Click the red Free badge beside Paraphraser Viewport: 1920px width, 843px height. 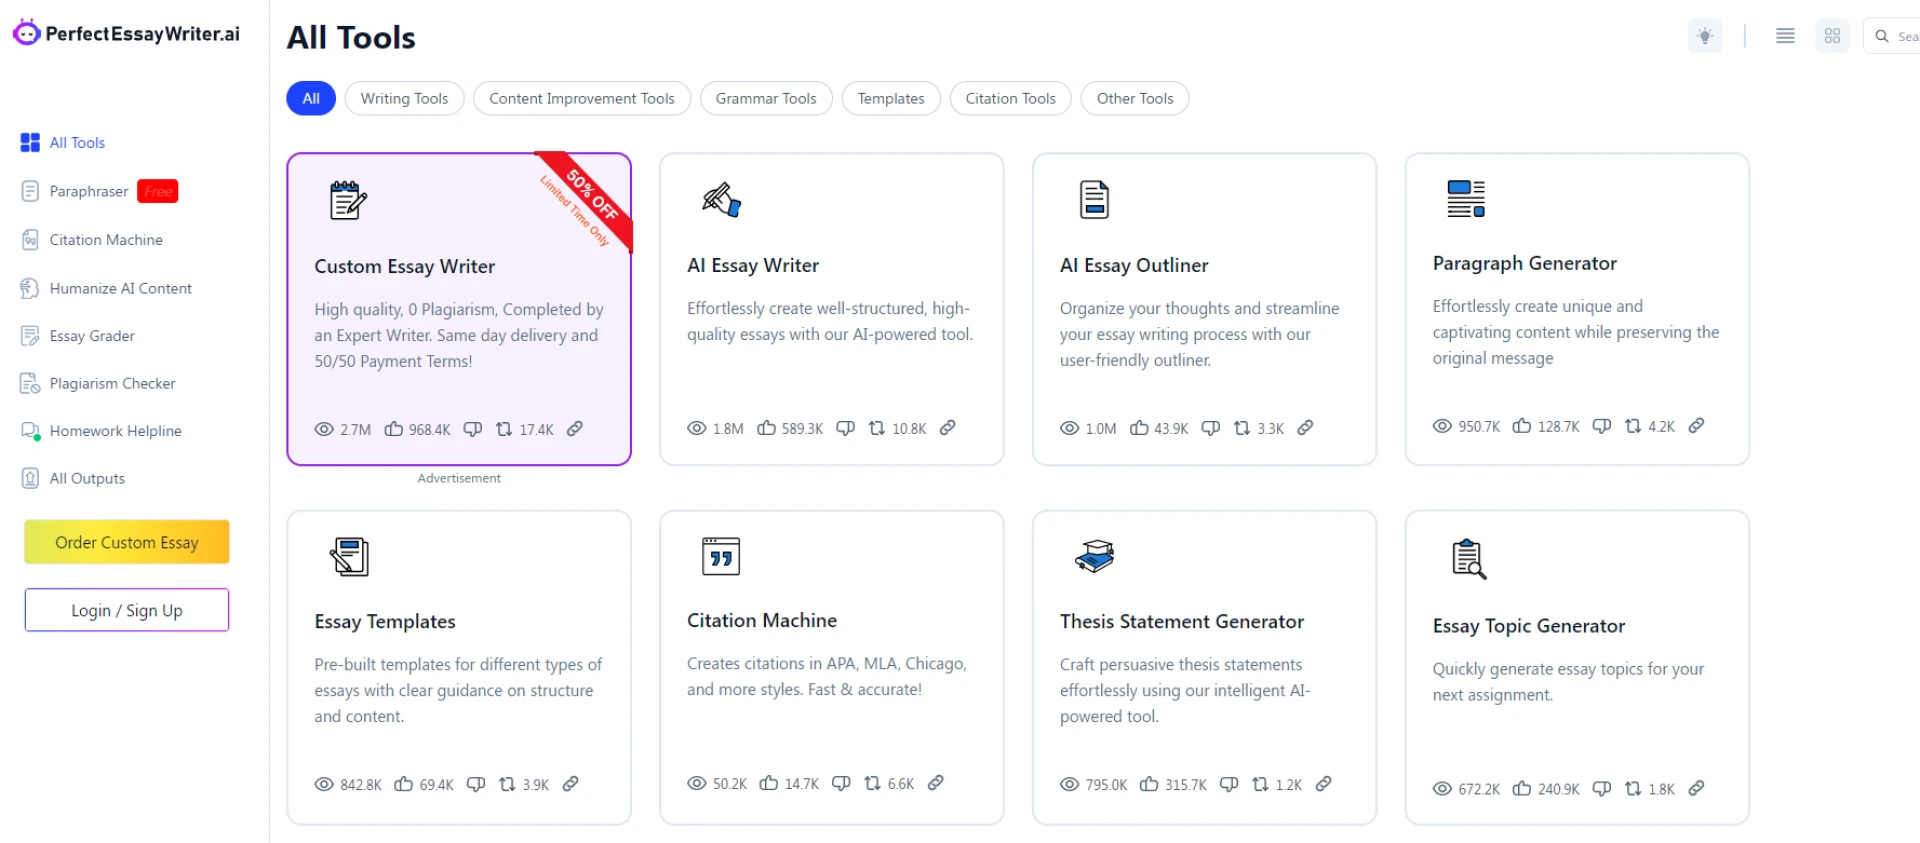click(x=158, y=191)
